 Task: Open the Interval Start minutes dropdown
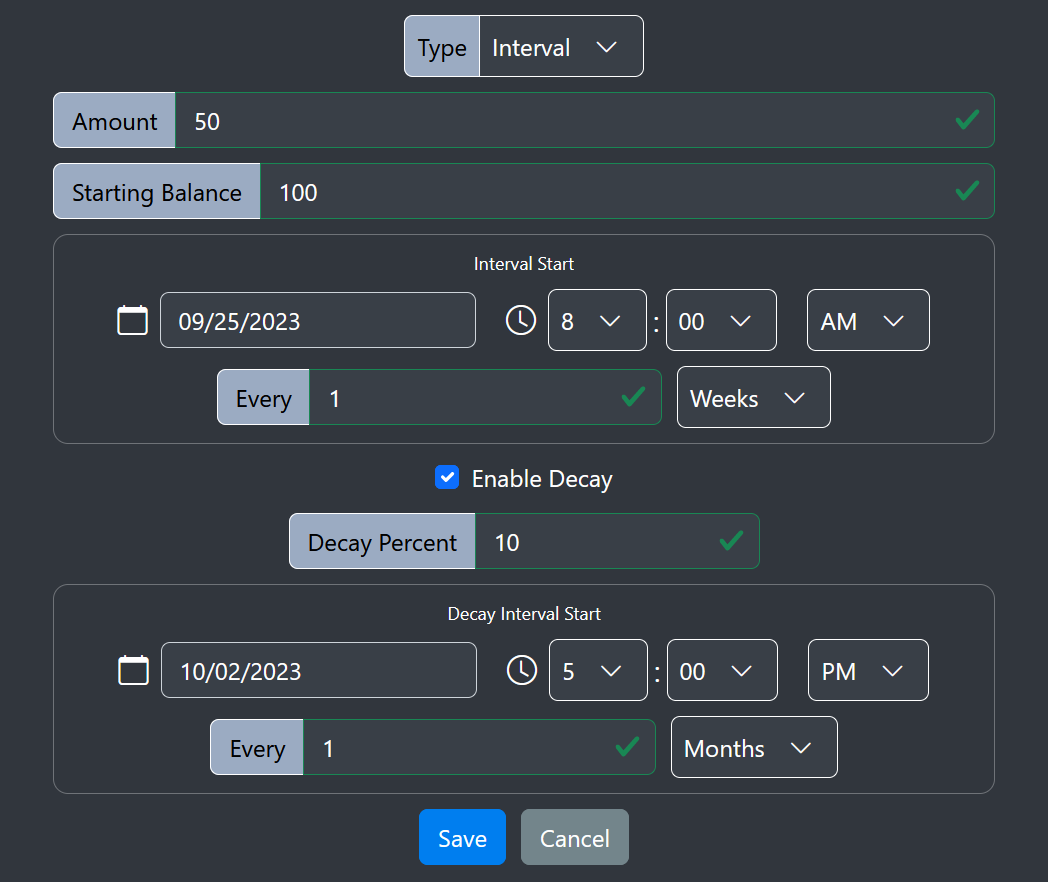[x=721, y=320]
